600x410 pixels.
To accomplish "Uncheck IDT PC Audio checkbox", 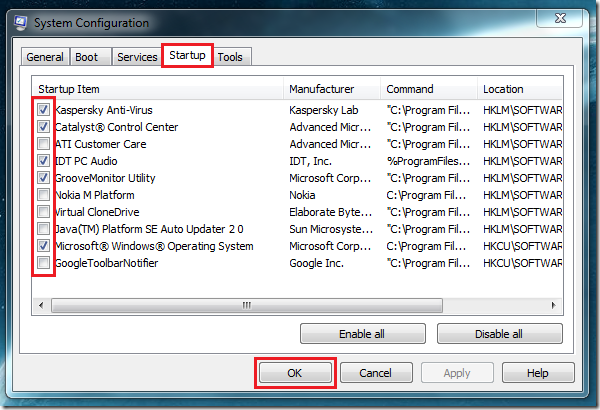I will point(43,161).
